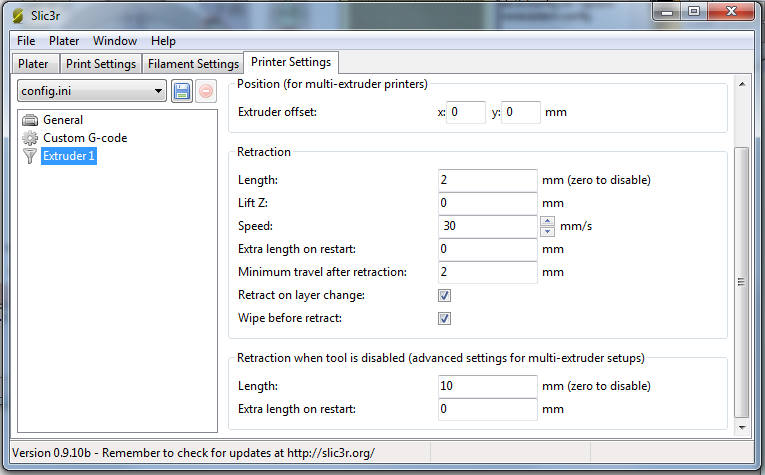Decrease retraction Speed with down arrow

click(x=547, y=231)
